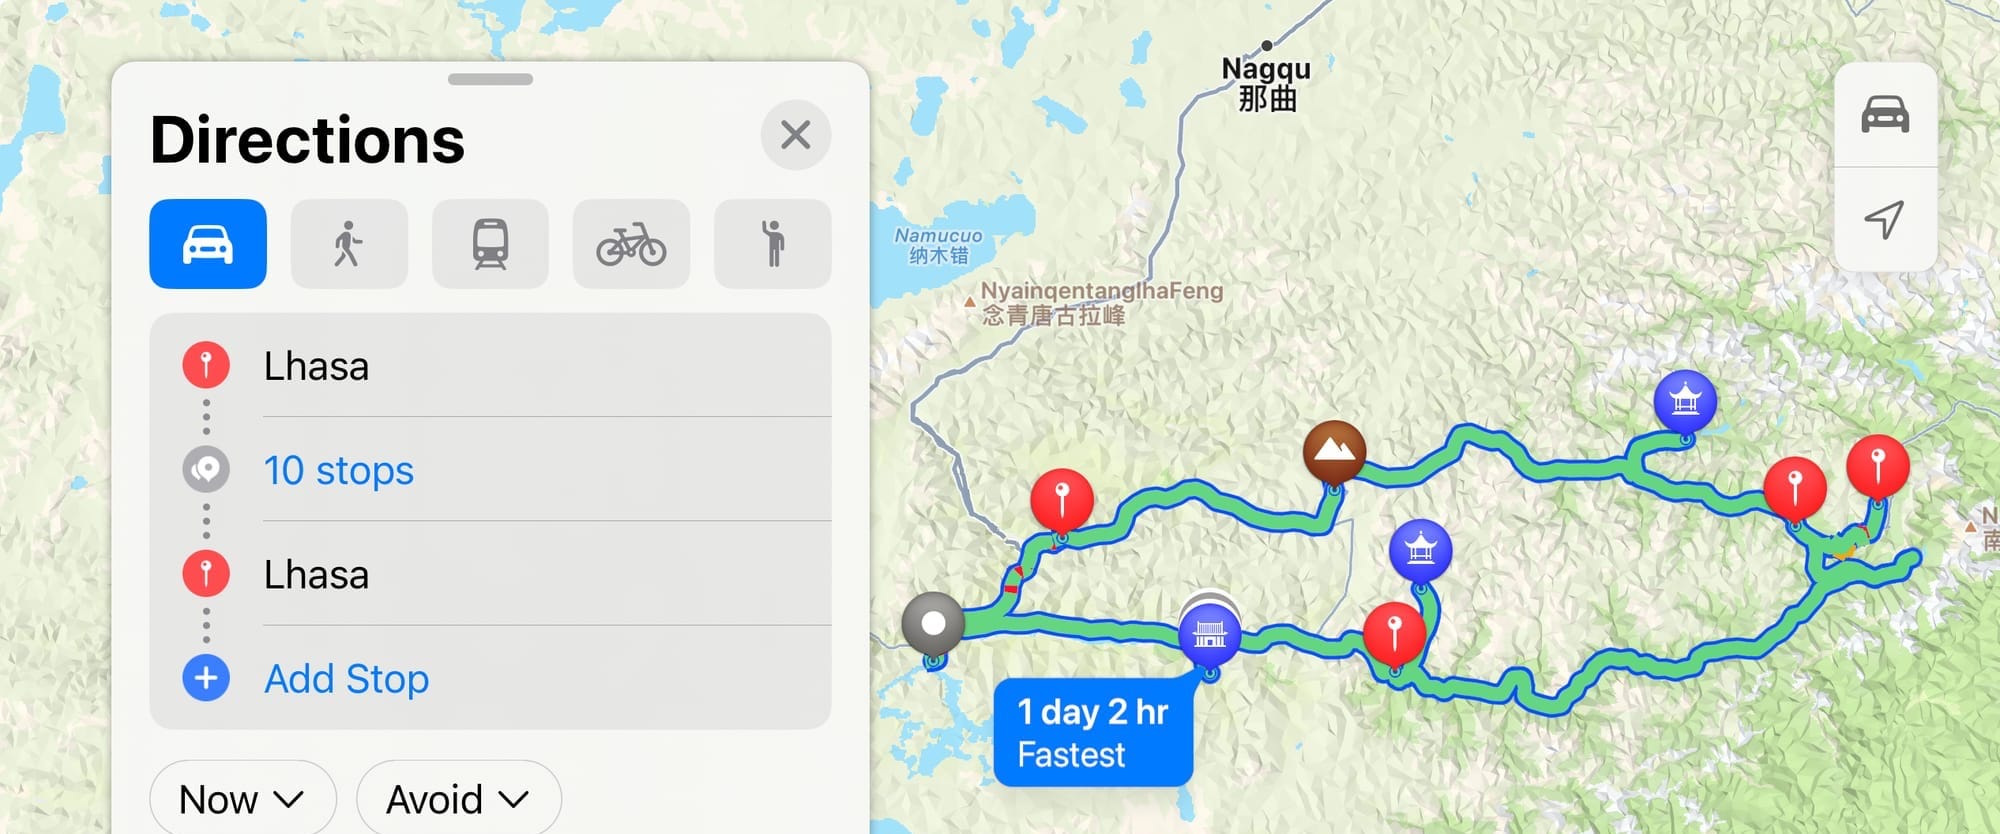
Task: Open the Avoid options dropdown
Action: click(x=458, y=799)
